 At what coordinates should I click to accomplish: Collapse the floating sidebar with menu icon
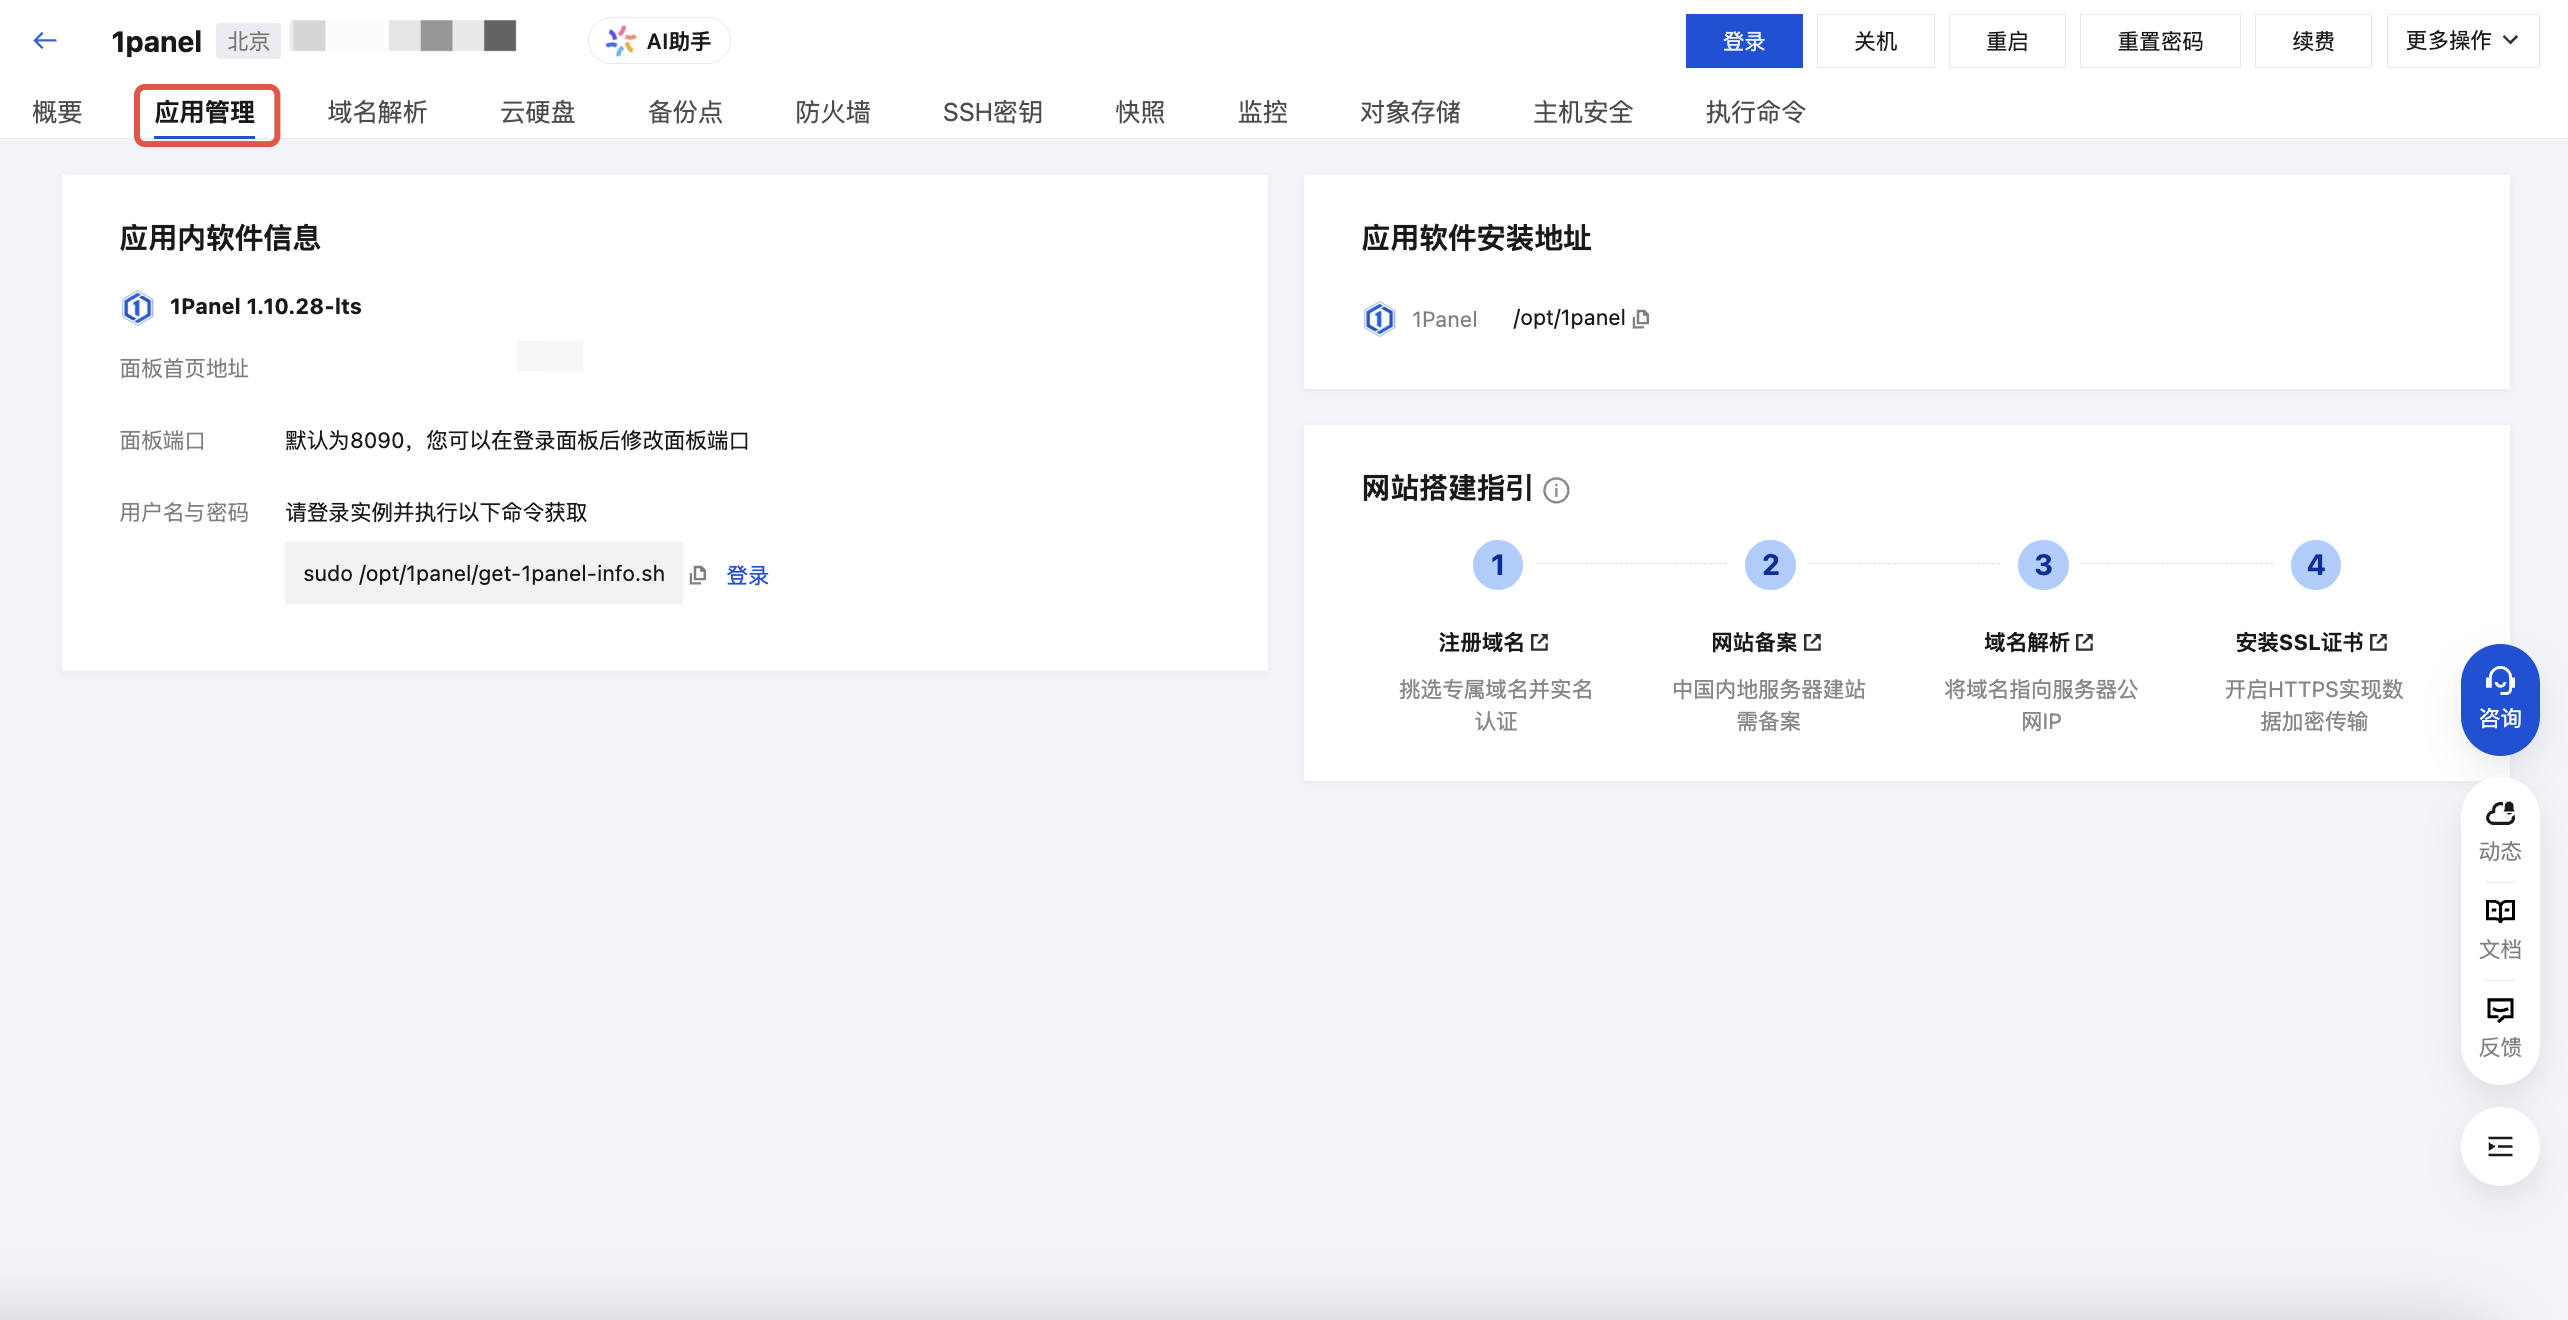click(x=2500, y=1146)
